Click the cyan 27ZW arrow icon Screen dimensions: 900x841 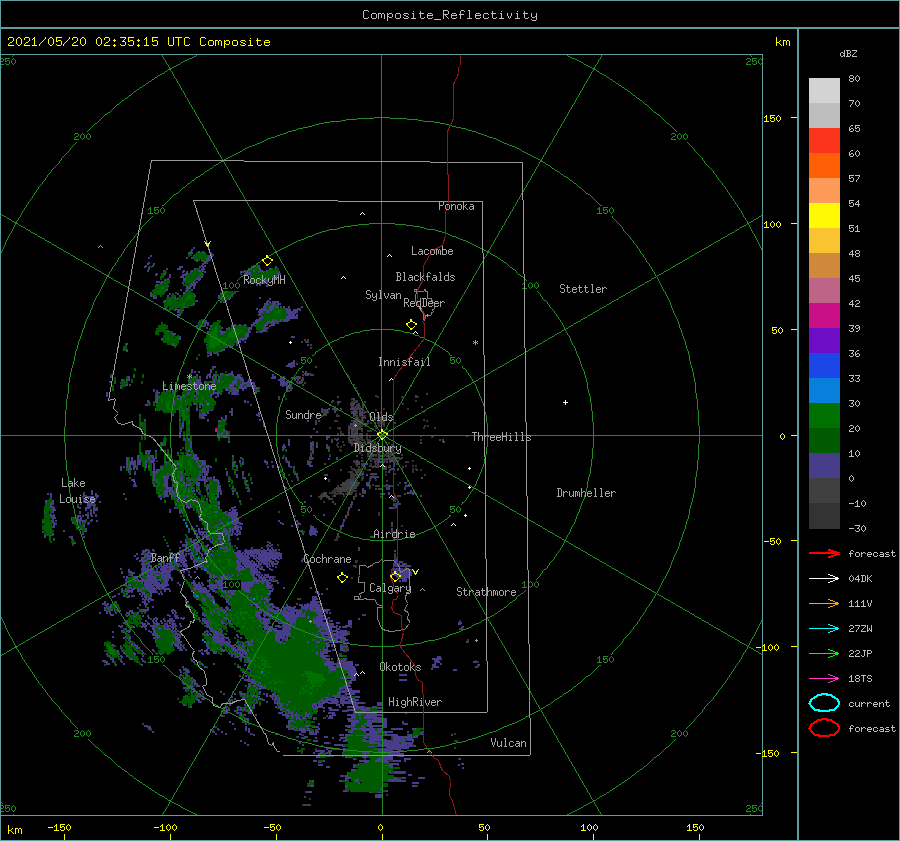point(824,629)
